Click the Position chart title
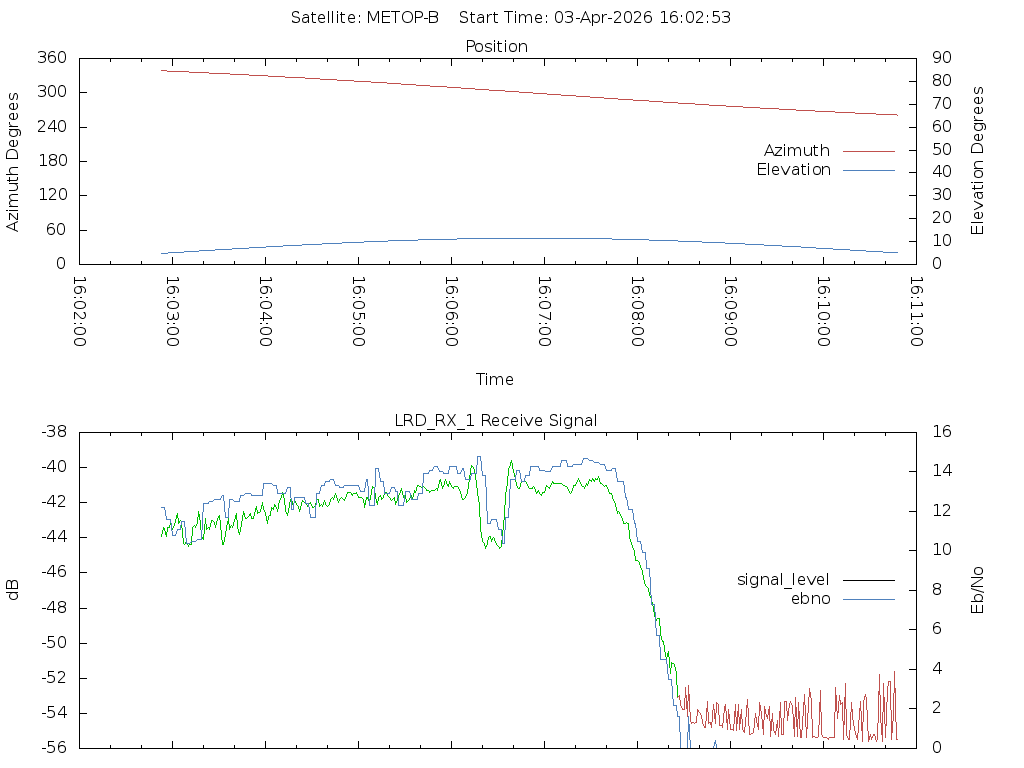This screenshot has height=768, width=1024. pyautogui.click(x=496, y=47)
